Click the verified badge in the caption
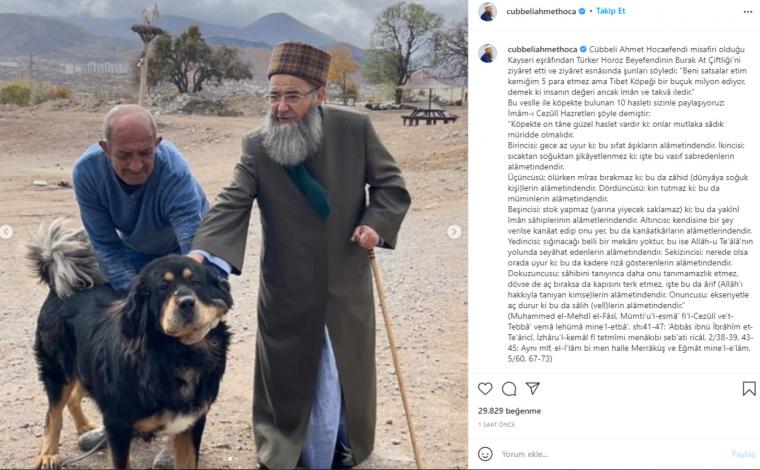The height and width of the screenshot is (470, 760). pos(583,49)
